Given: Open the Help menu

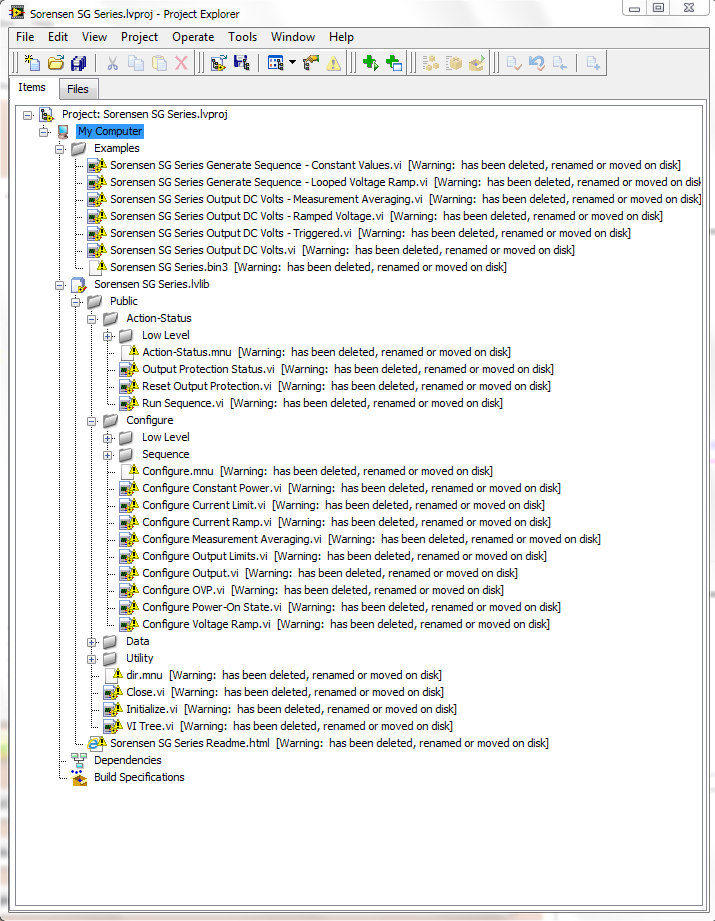Looking at the screenshot, I should [341, 37].
